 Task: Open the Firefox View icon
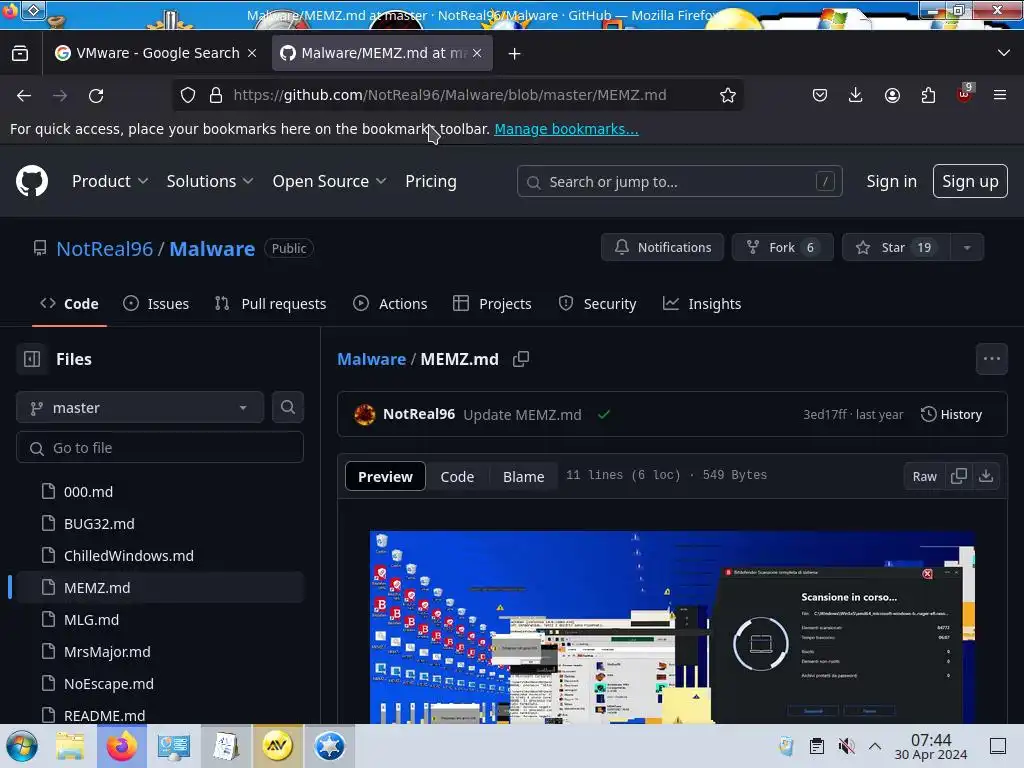point(20,54)
